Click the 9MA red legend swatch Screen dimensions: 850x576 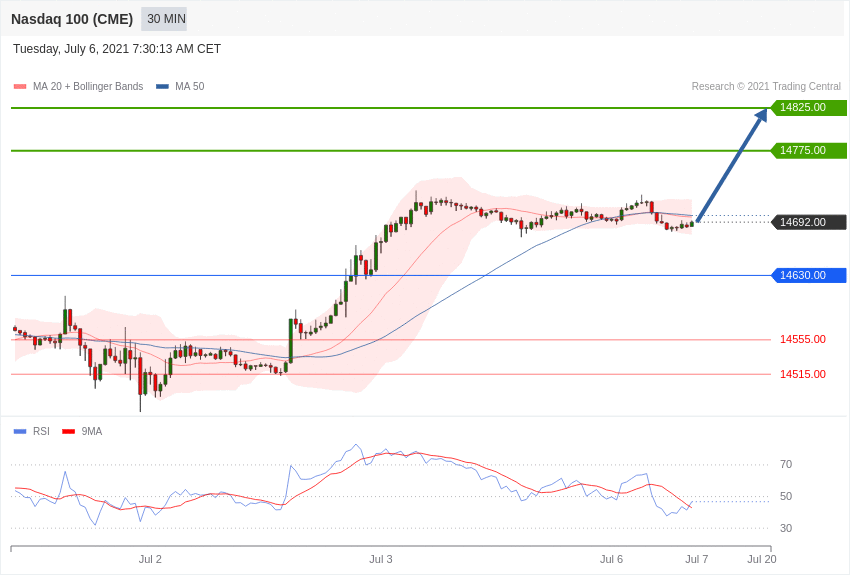tap(68, 431)
